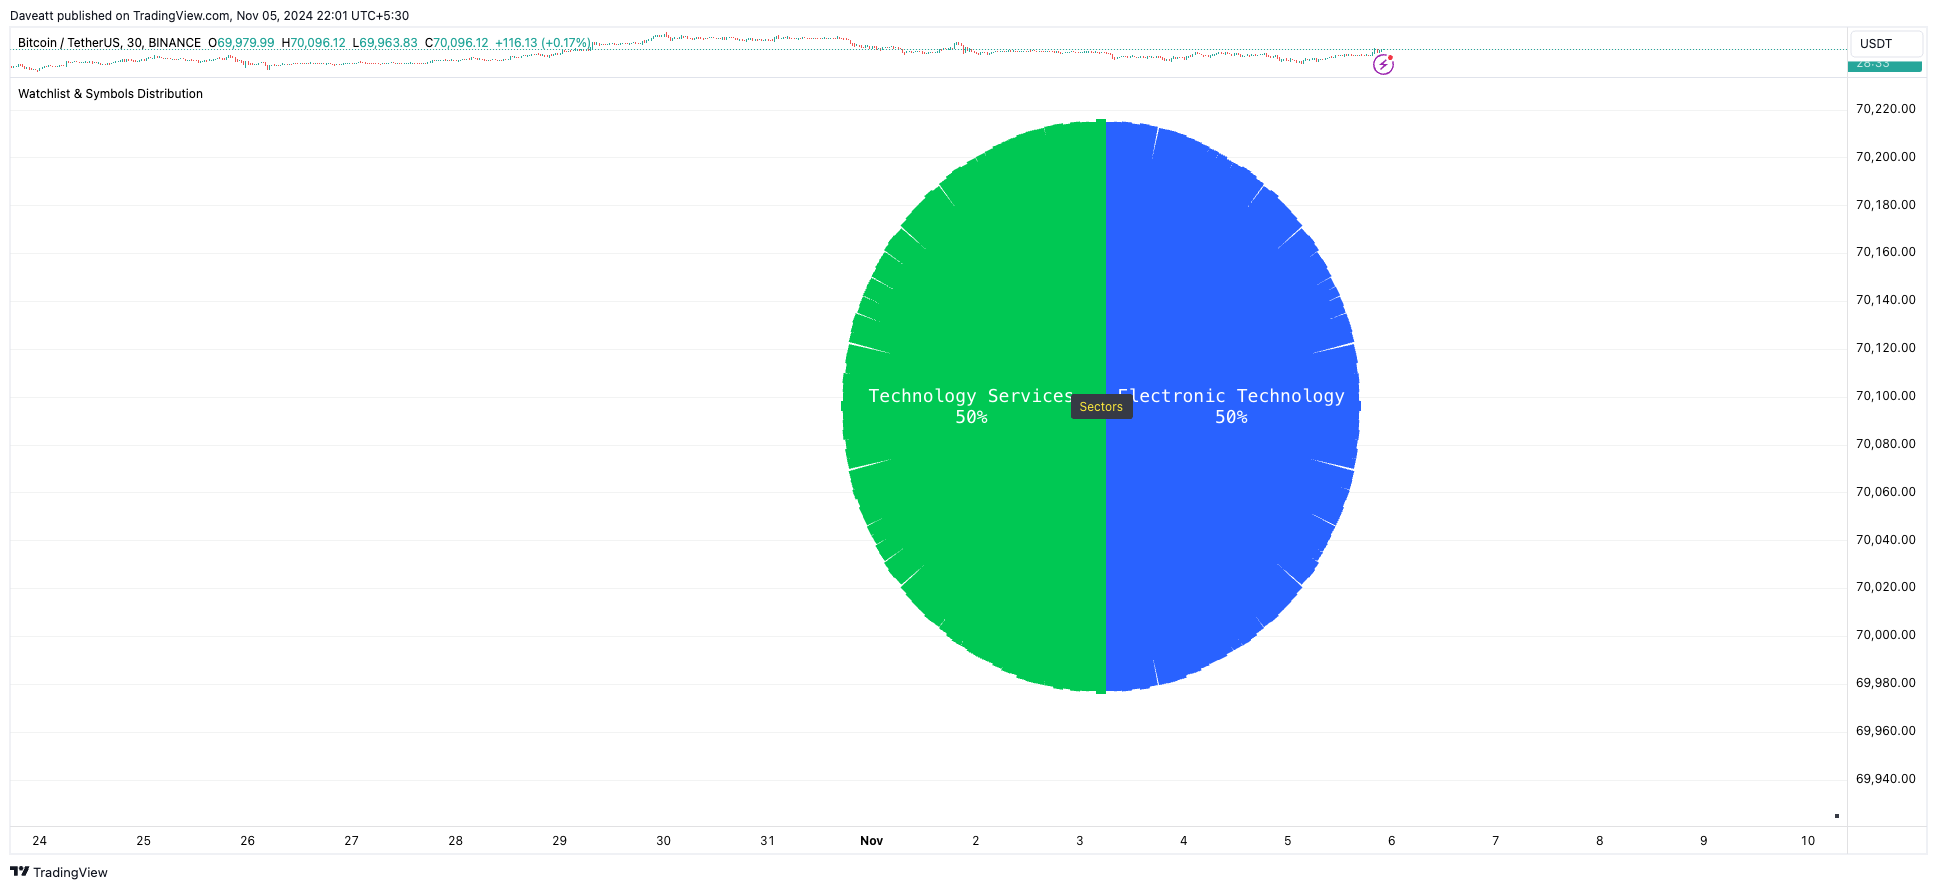Click date 31 on the time axis
Image resolution: width=1937 pixels, height=889 pixels.
click(768, 841)
